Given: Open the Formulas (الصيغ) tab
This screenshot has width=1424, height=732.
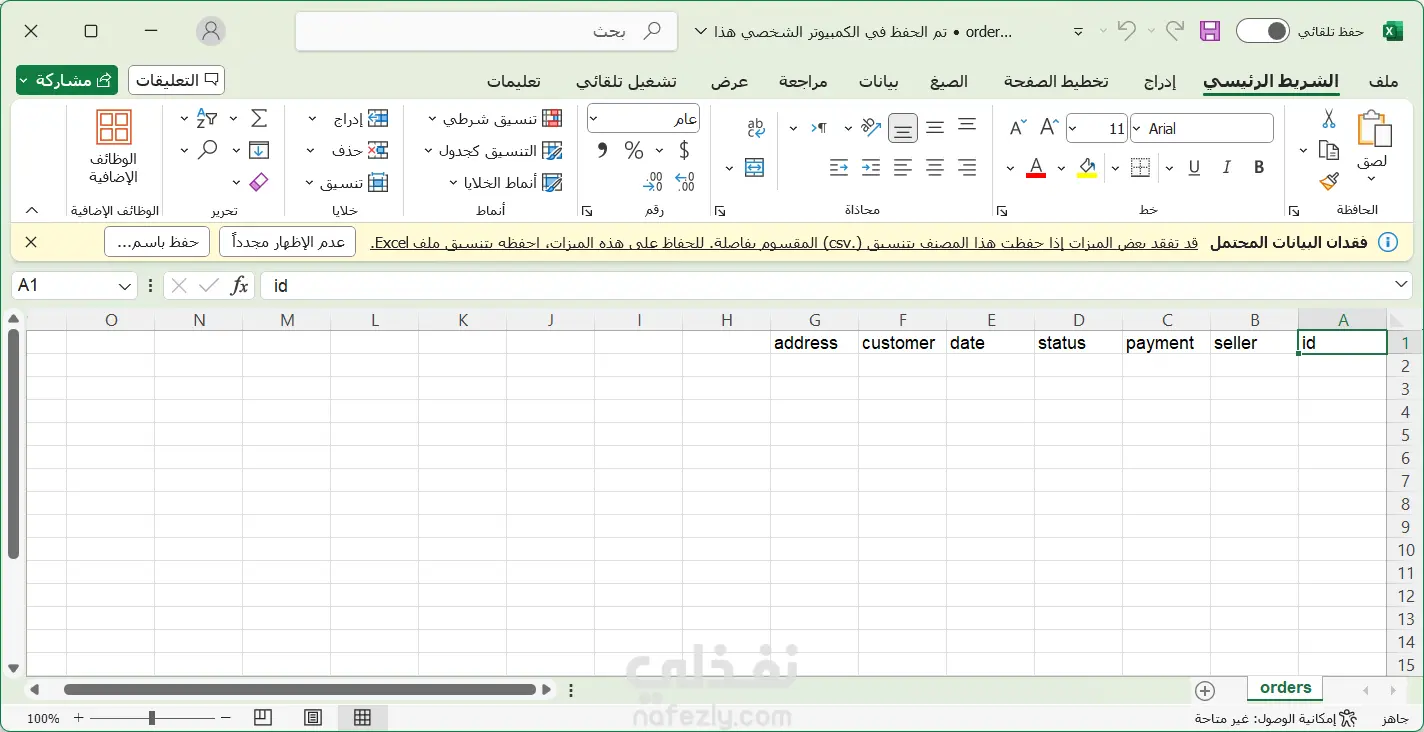Looking at the screenshot, I should [x=949, y=81].
